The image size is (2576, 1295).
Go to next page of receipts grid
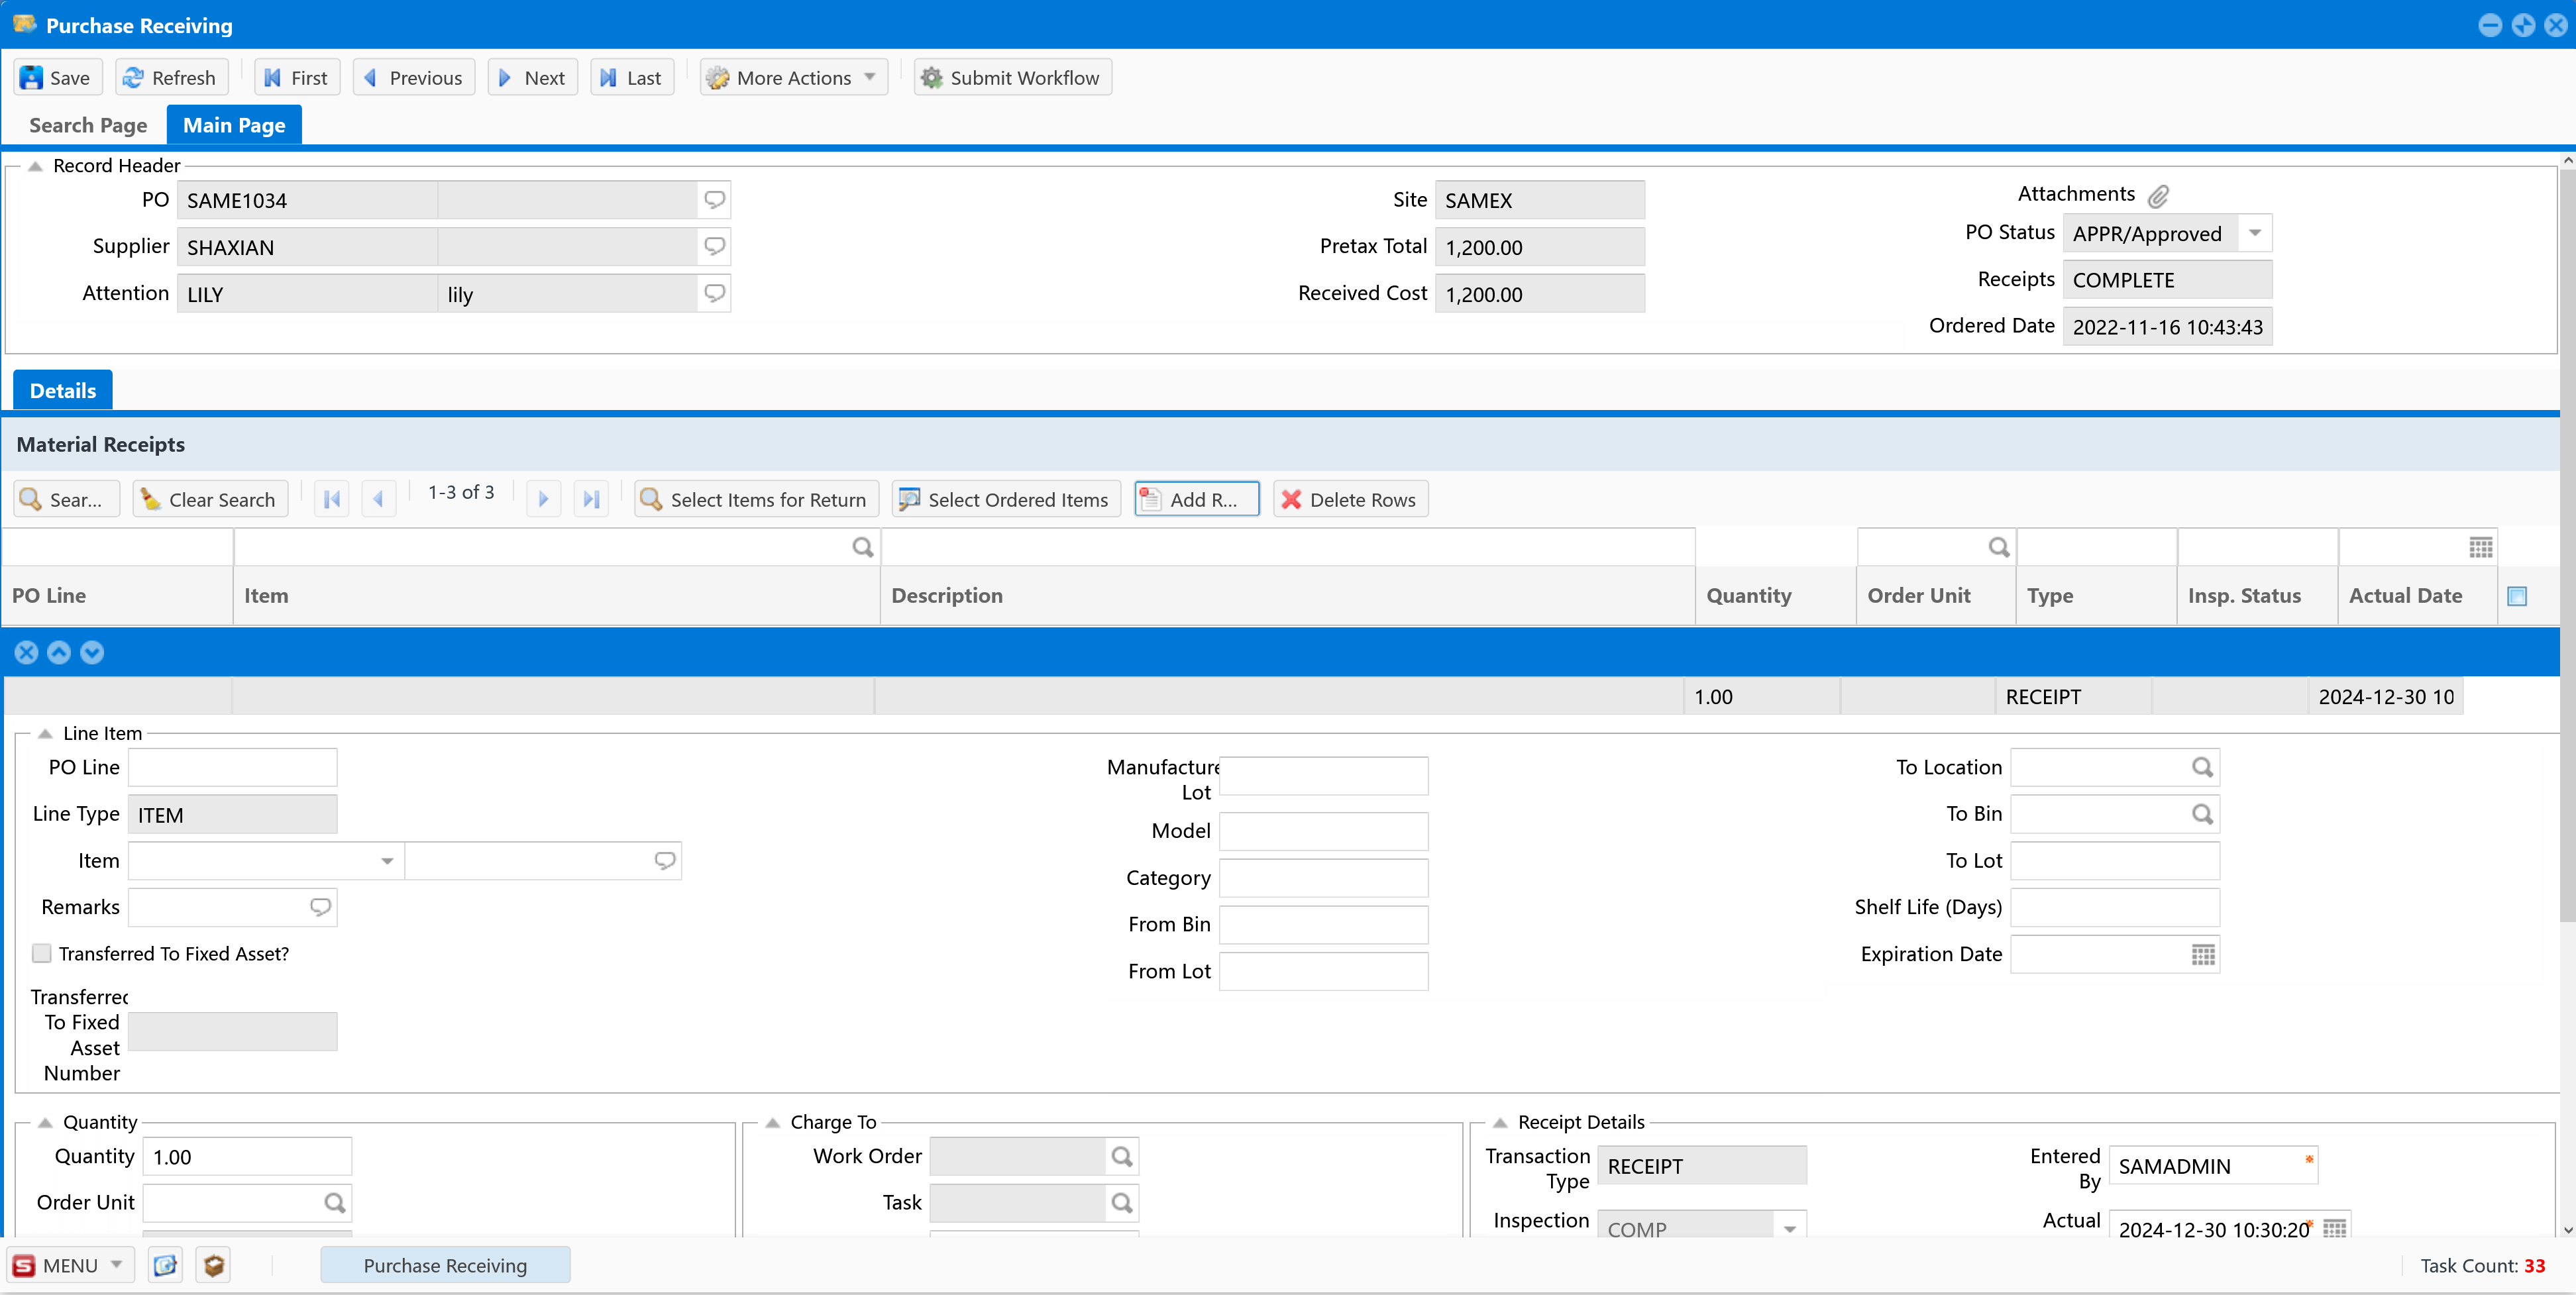point(543,499)
